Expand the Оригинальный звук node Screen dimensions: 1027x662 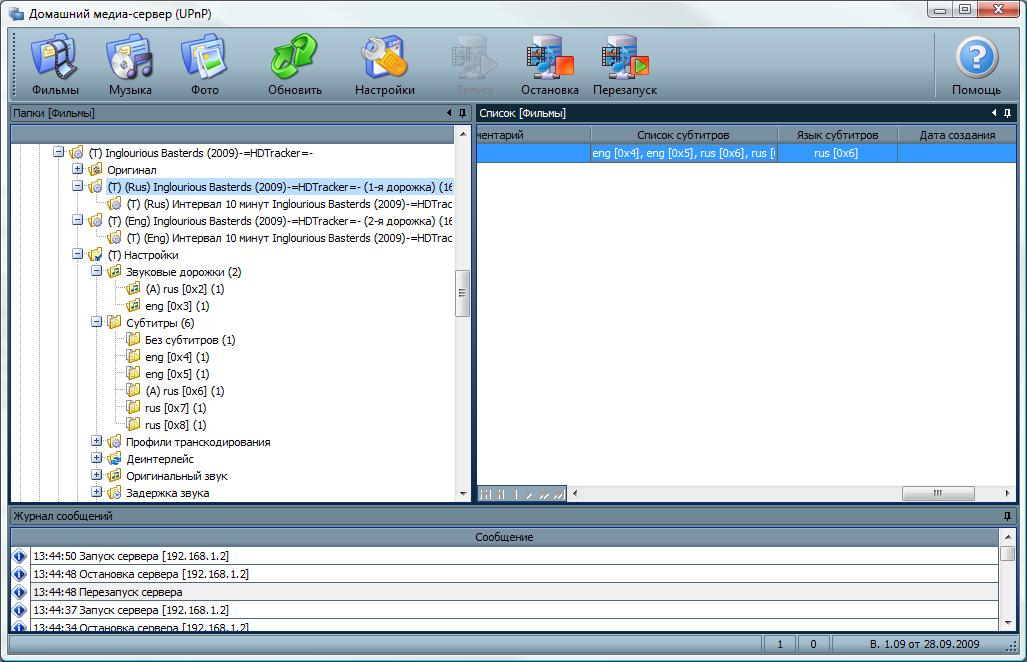click(x=96, y=475)
